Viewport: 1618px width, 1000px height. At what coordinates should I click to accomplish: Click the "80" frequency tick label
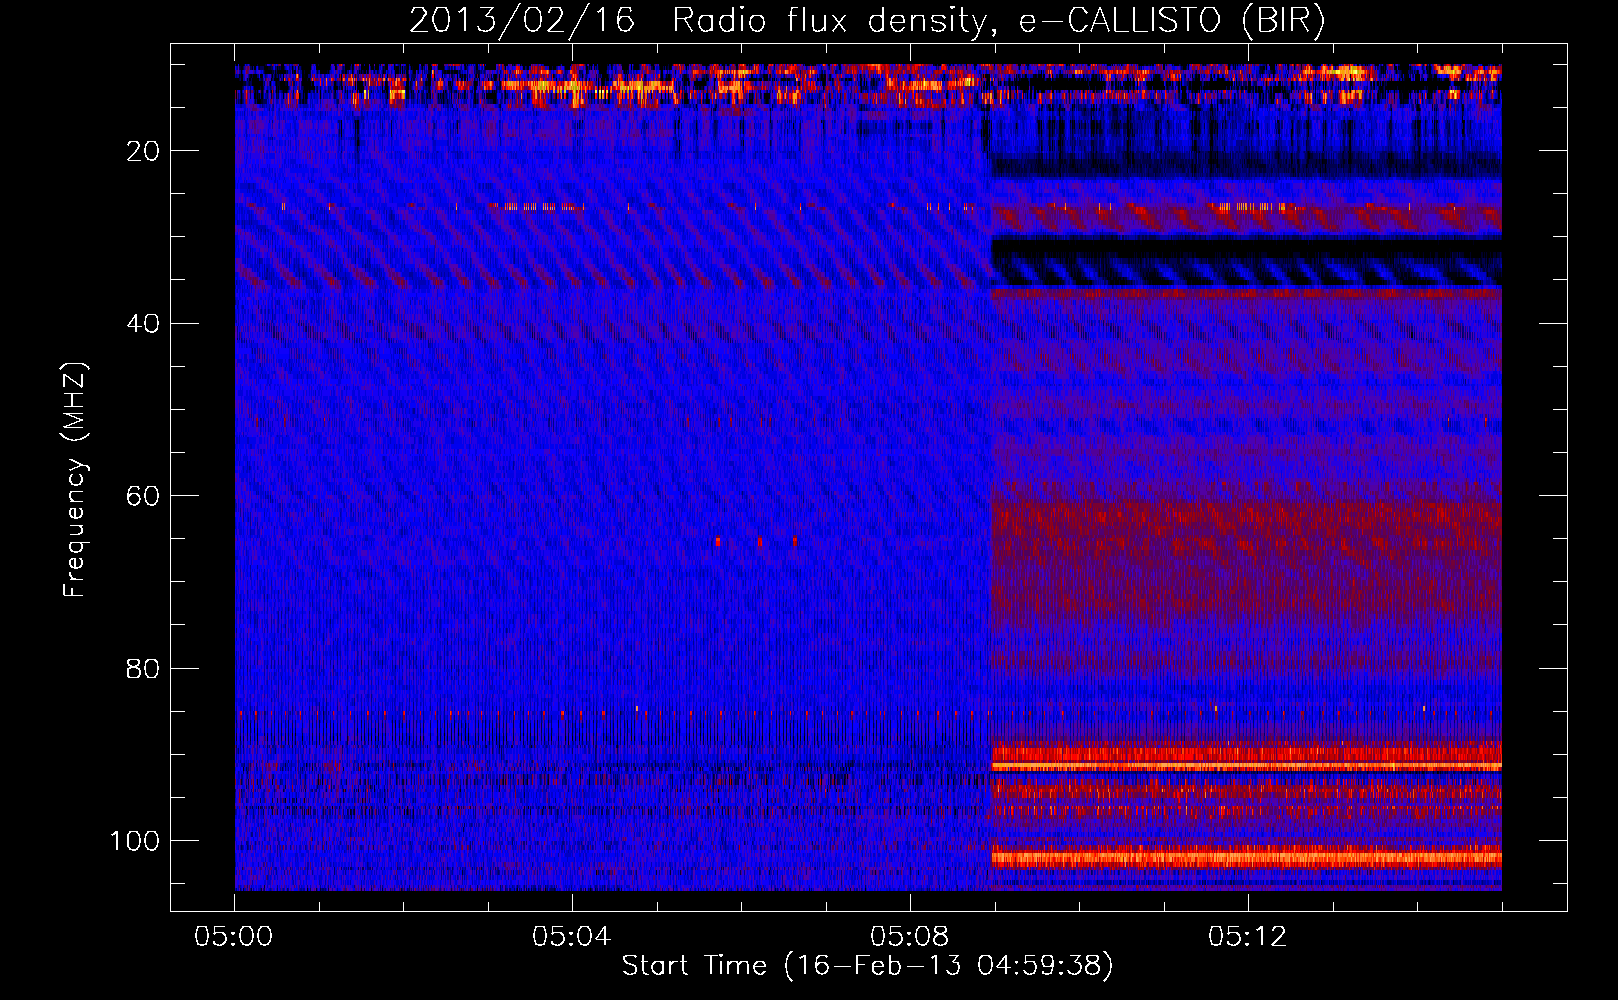pyautogui.click(x=143, y=668)
